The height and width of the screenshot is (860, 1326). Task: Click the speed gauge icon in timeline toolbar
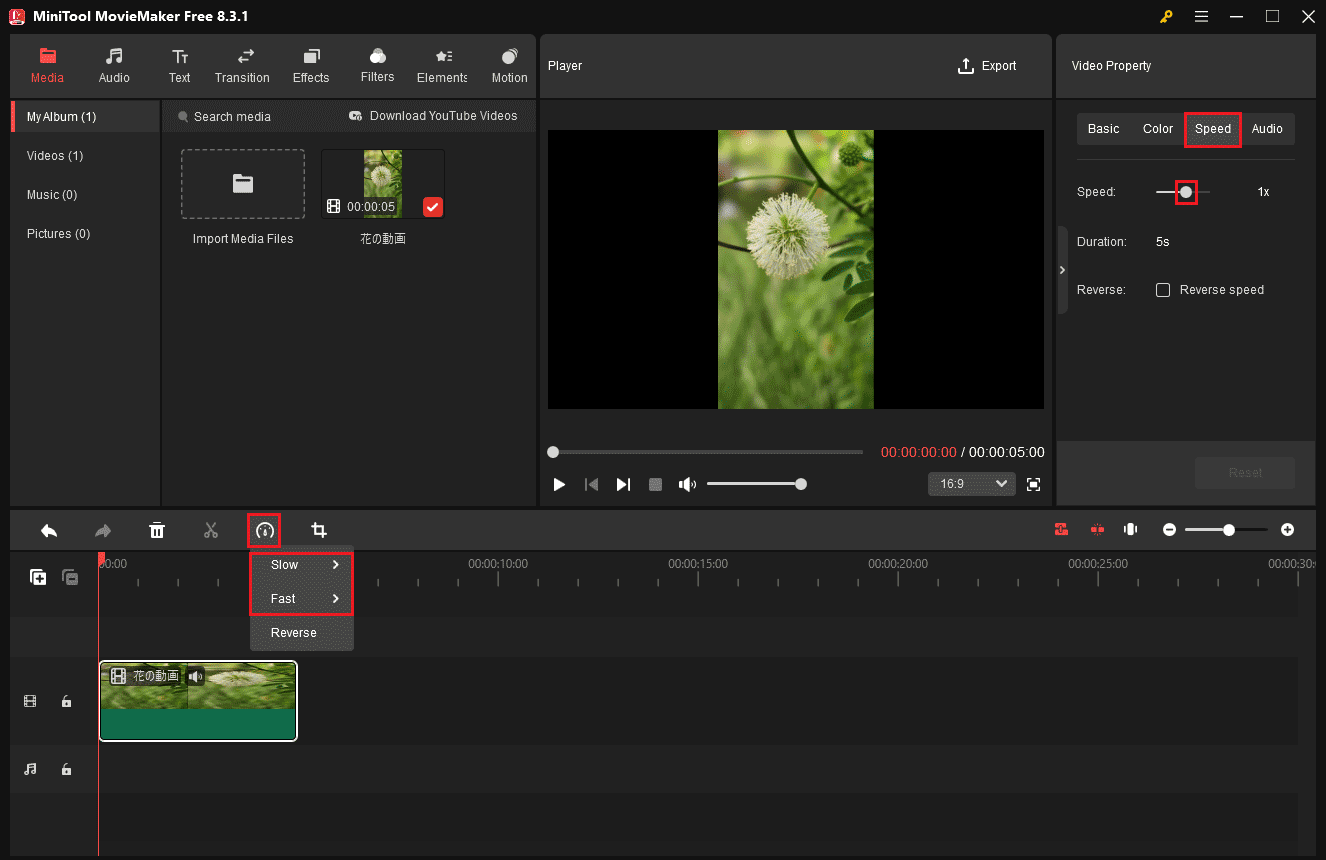point(264,530)
